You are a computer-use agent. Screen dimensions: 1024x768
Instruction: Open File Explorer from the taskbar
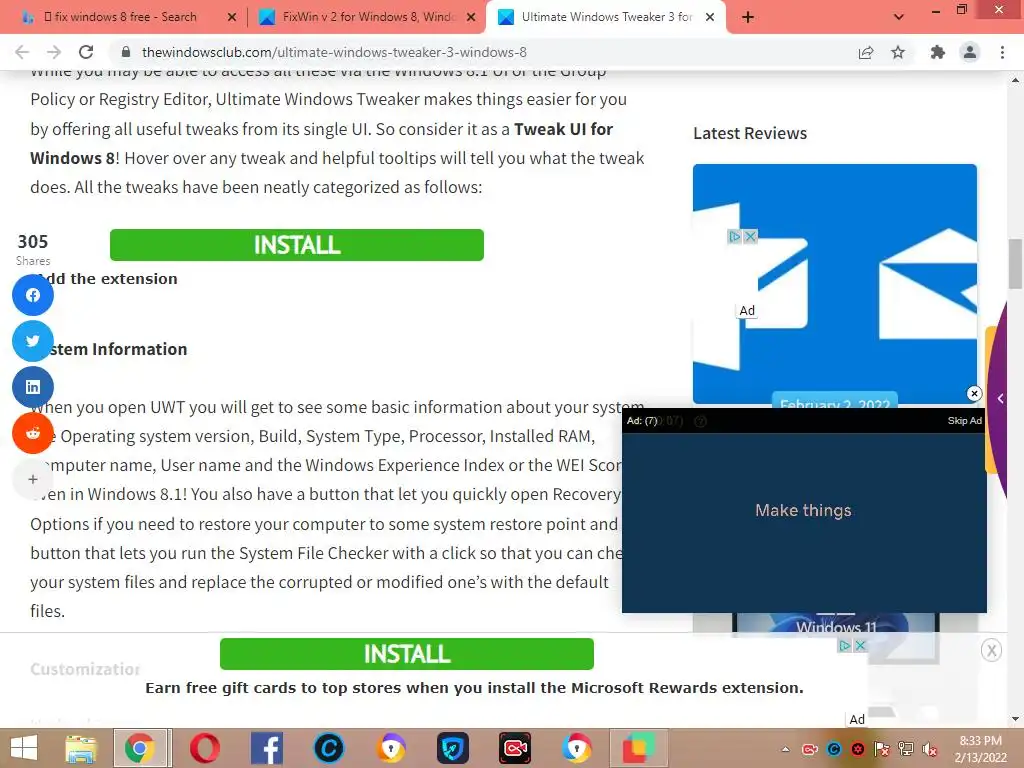[x=82, y=748]
